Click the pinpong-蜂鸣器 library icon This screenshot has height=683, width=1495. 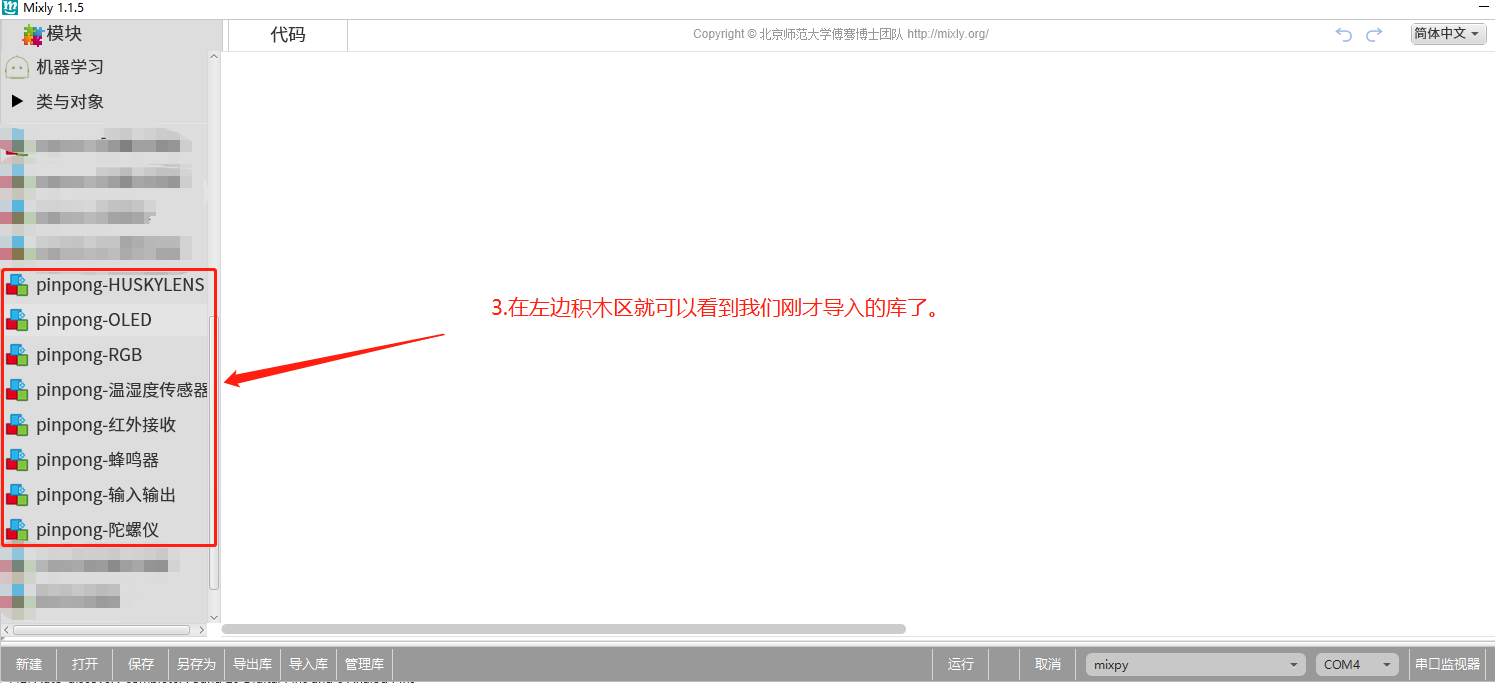tap(17, 460)
